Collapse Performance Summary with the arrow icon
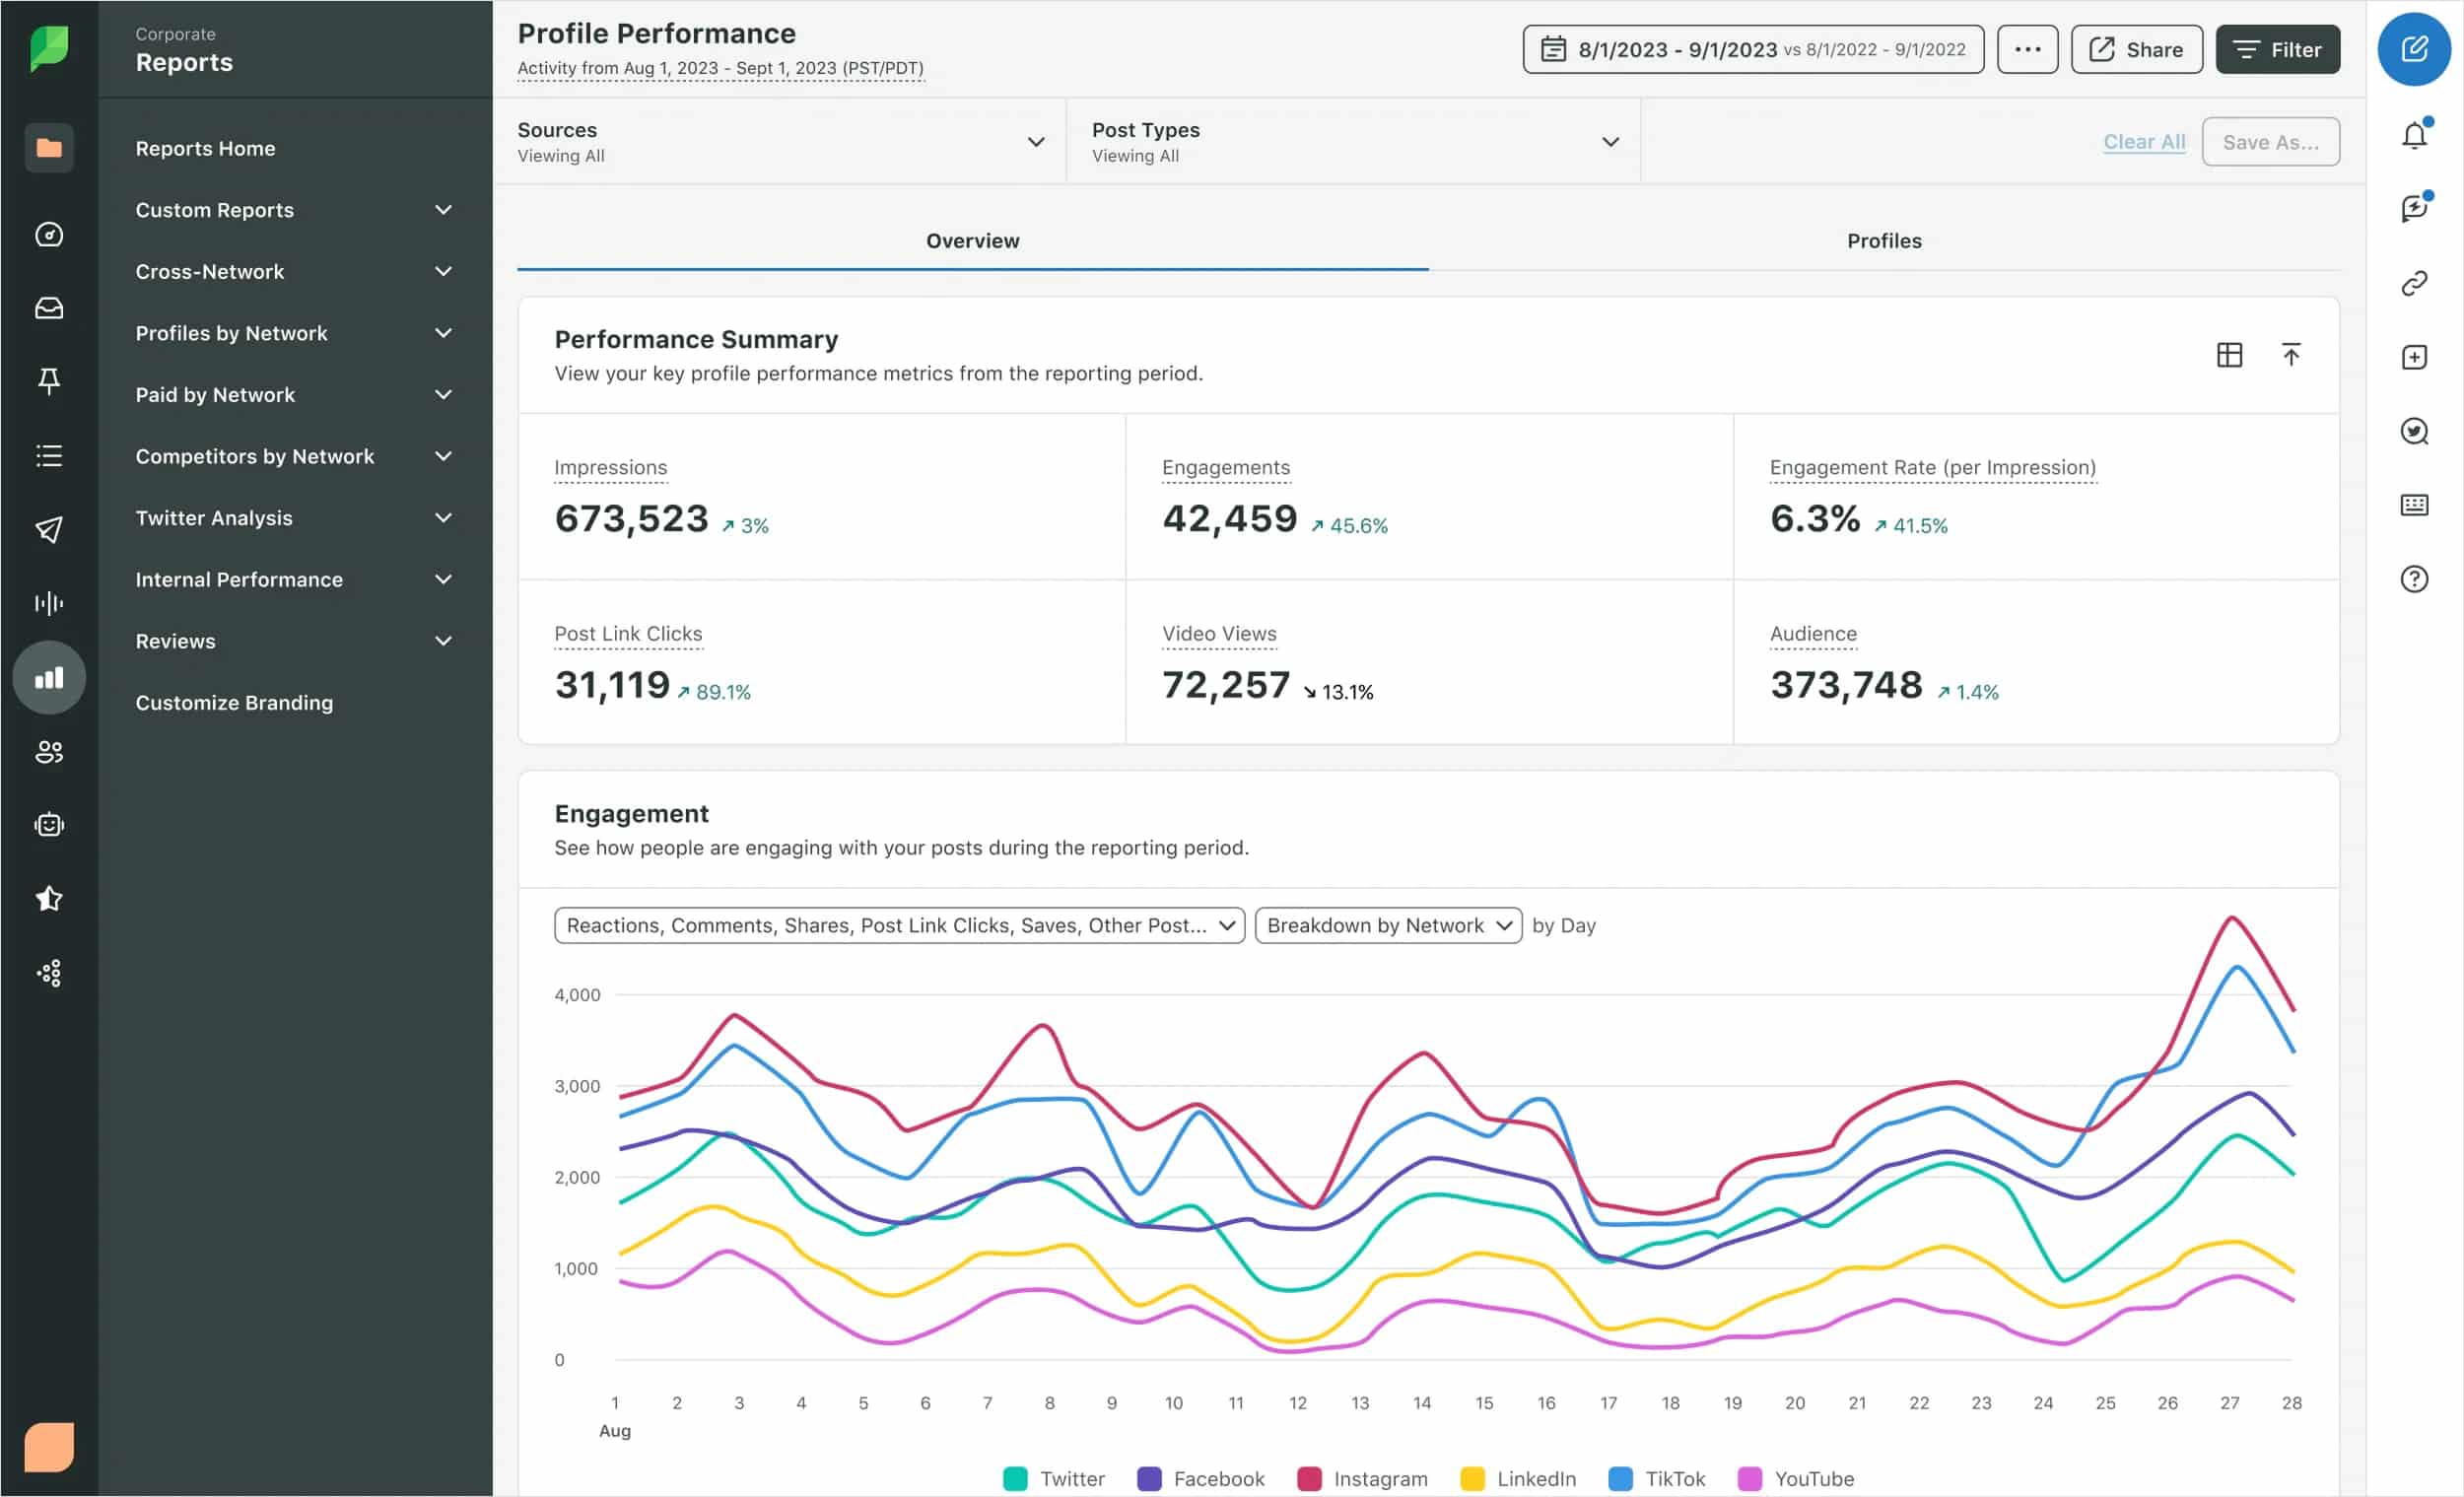Viewport: 2464px width, 1497px height. [2292, 355]
